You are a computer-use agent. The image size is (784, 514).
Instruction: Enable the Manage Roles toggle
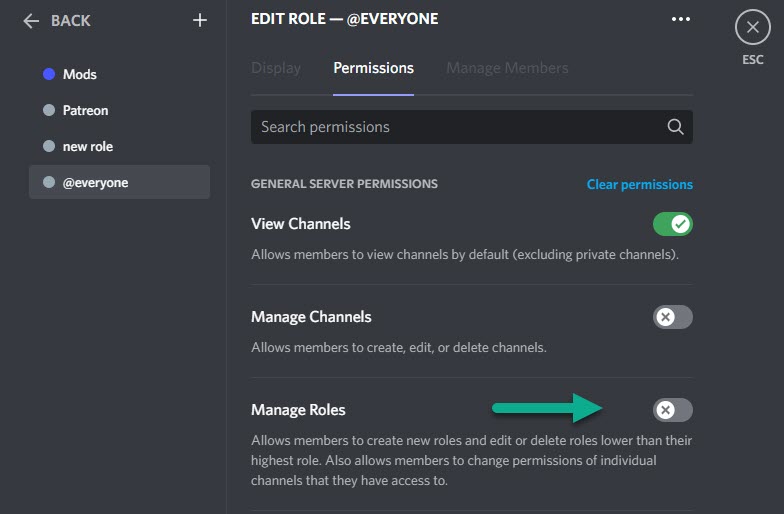(672, 410)
